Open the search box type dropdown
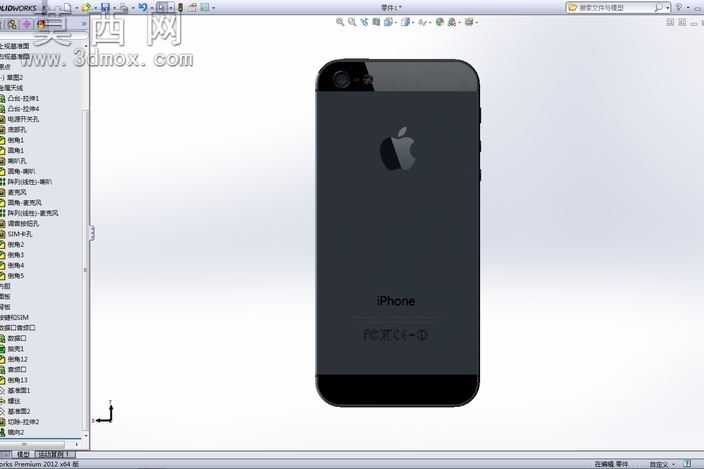 668,8
